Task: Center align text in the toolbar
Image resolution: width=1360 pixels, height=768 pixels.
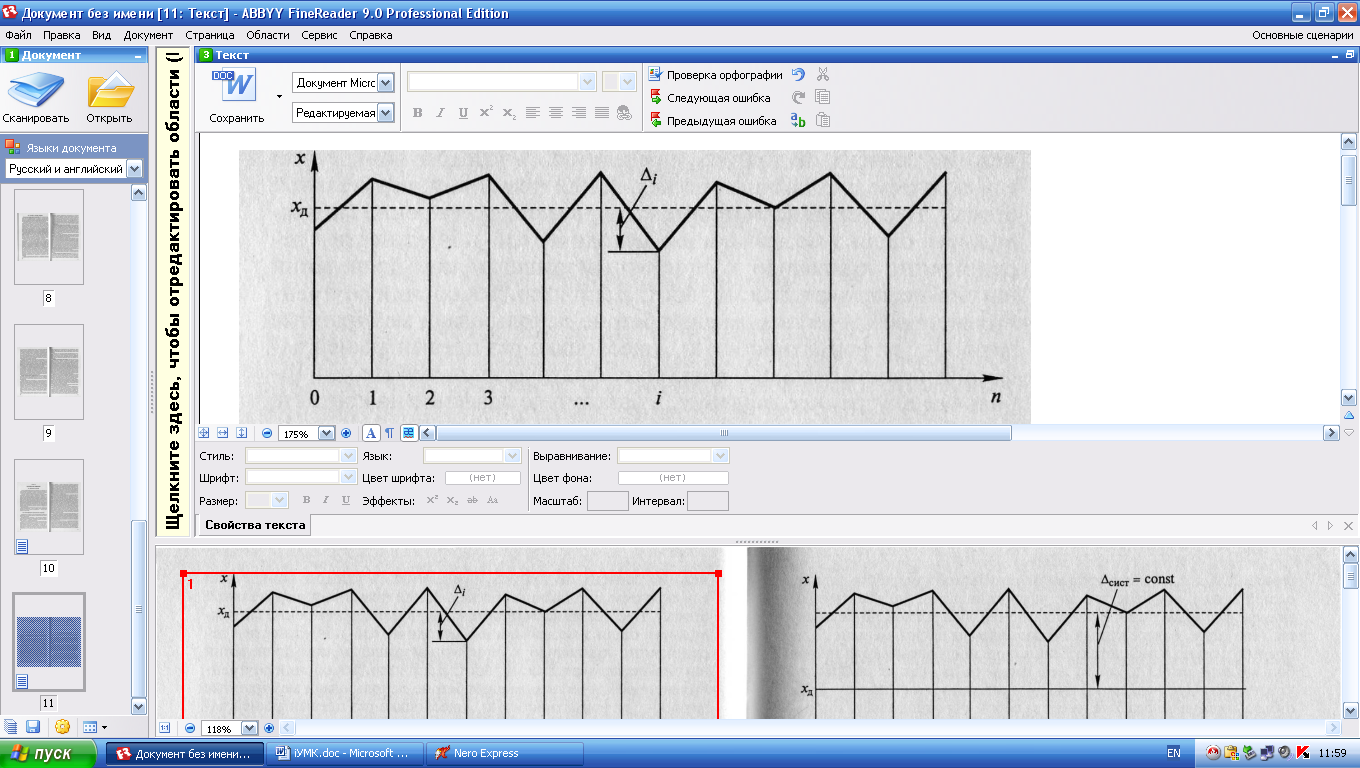Action: tap(556, 113)
